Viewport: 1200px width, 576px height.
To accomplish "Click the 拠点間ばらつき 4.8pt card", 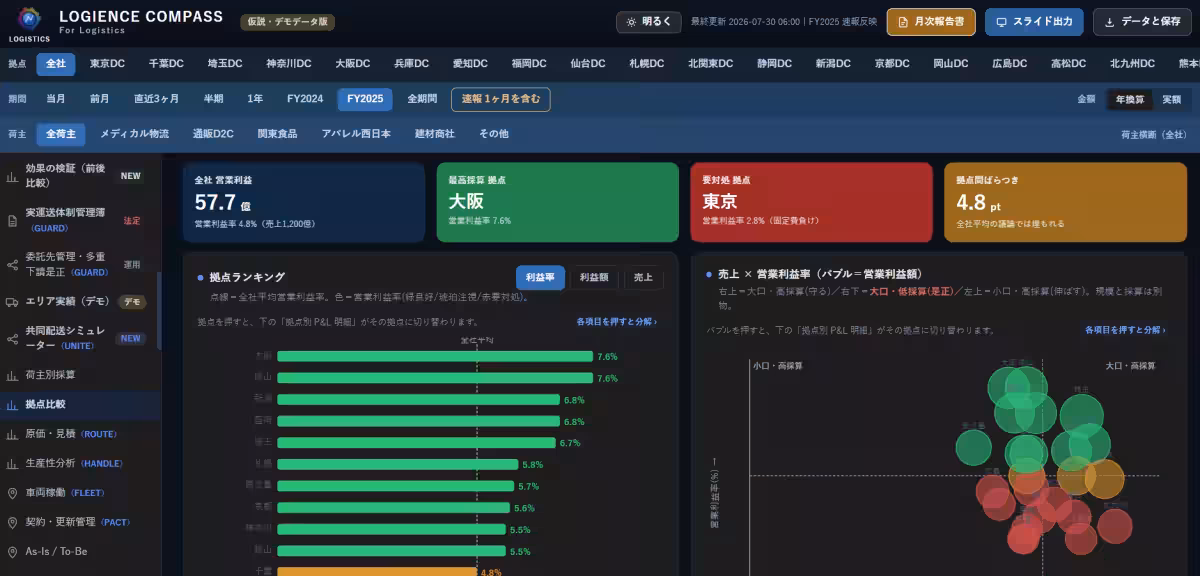I will pyautogui.click(x=1065, y=203).
